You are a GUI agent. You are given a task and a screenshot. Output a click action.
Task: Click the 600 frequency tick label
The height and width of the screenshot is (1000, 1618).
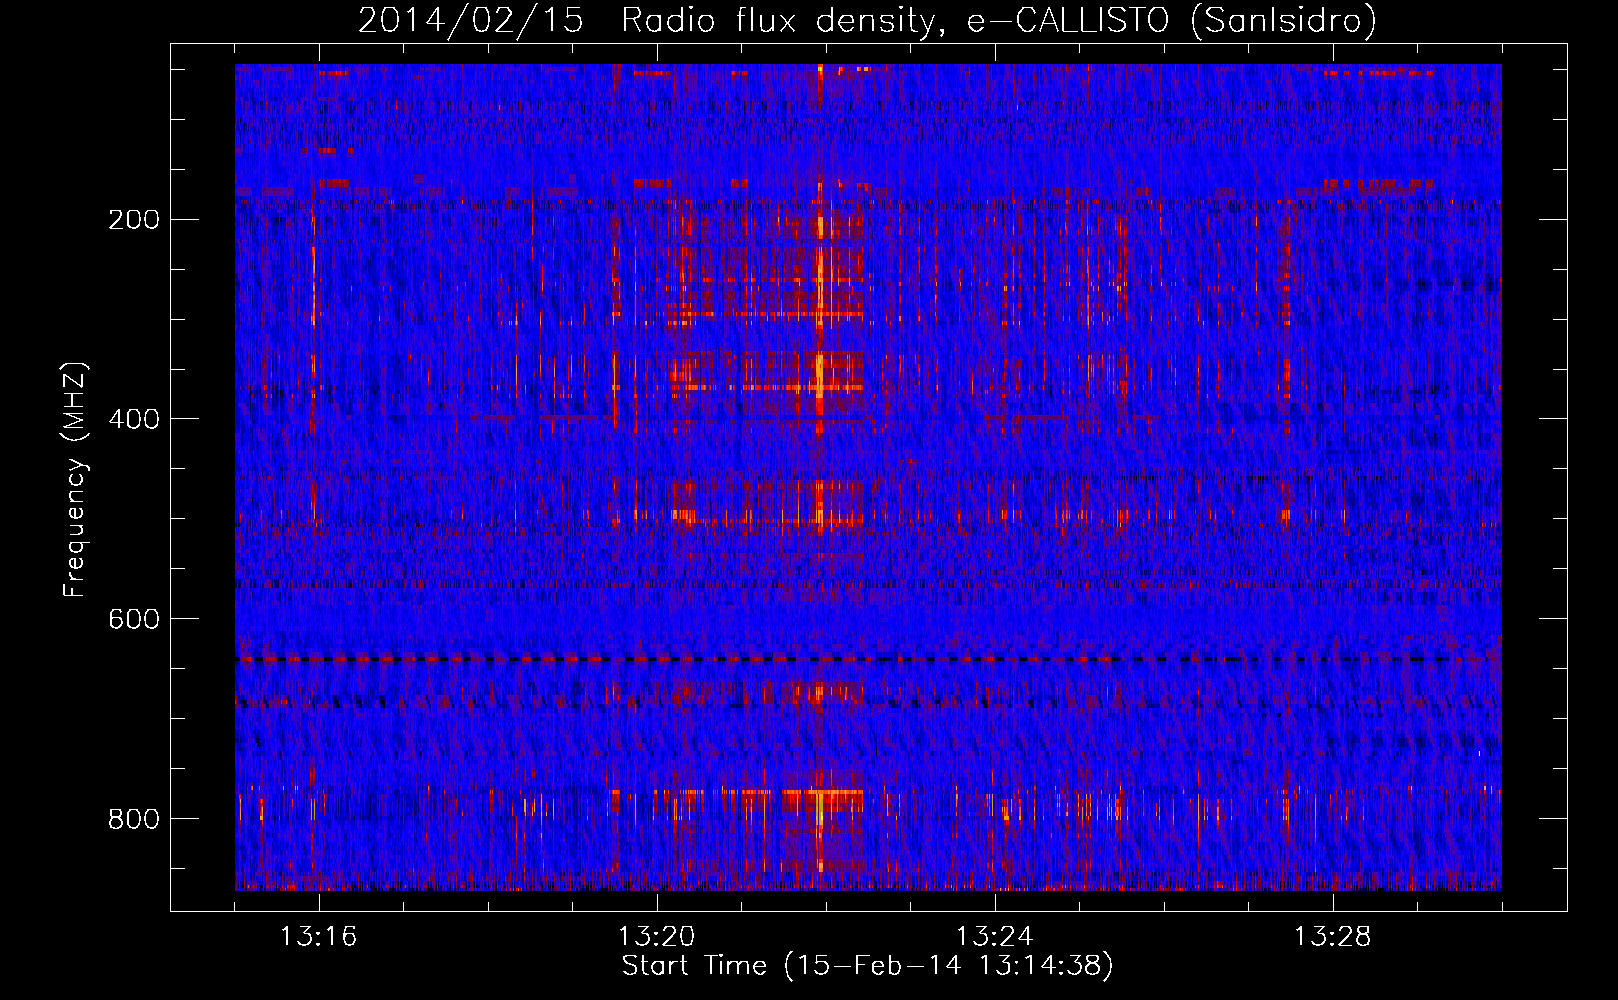pos(133,619)
